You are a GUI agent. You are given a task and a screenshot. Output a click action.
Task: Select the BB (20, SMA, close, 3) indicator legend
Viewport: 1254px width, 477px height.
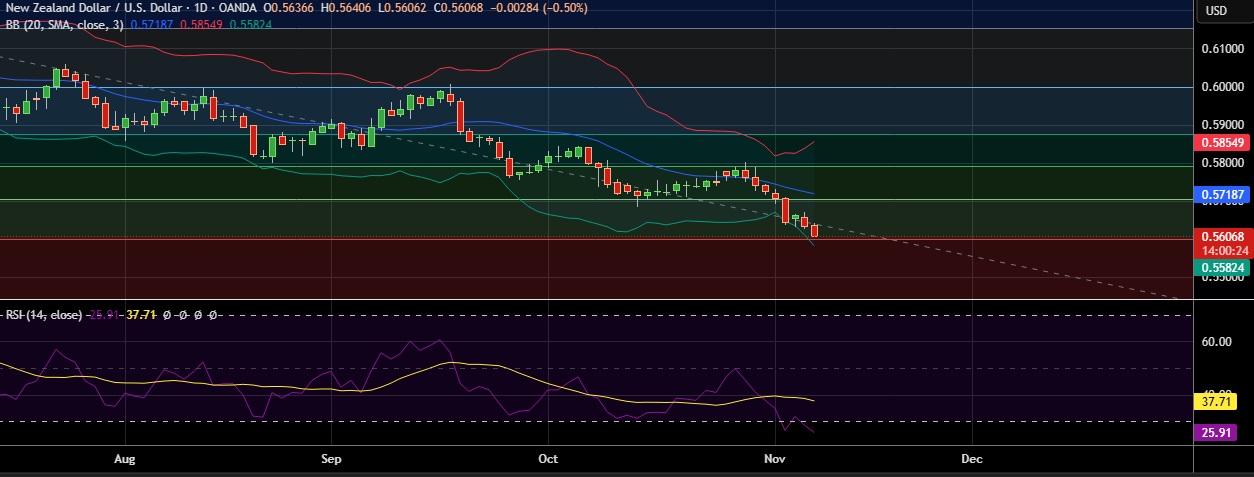click(x=63, y=25)
